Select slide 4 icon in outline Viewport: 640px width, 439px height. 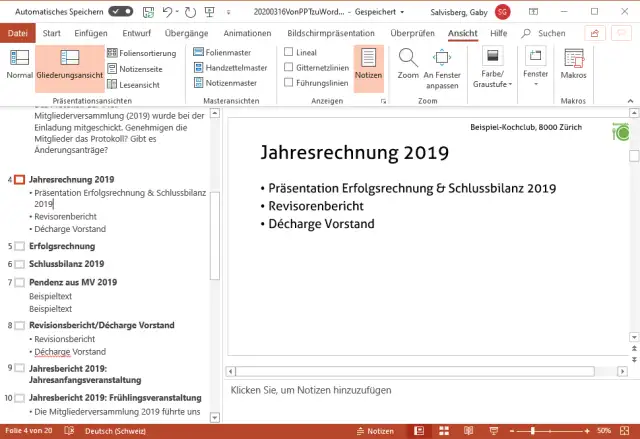20,180
